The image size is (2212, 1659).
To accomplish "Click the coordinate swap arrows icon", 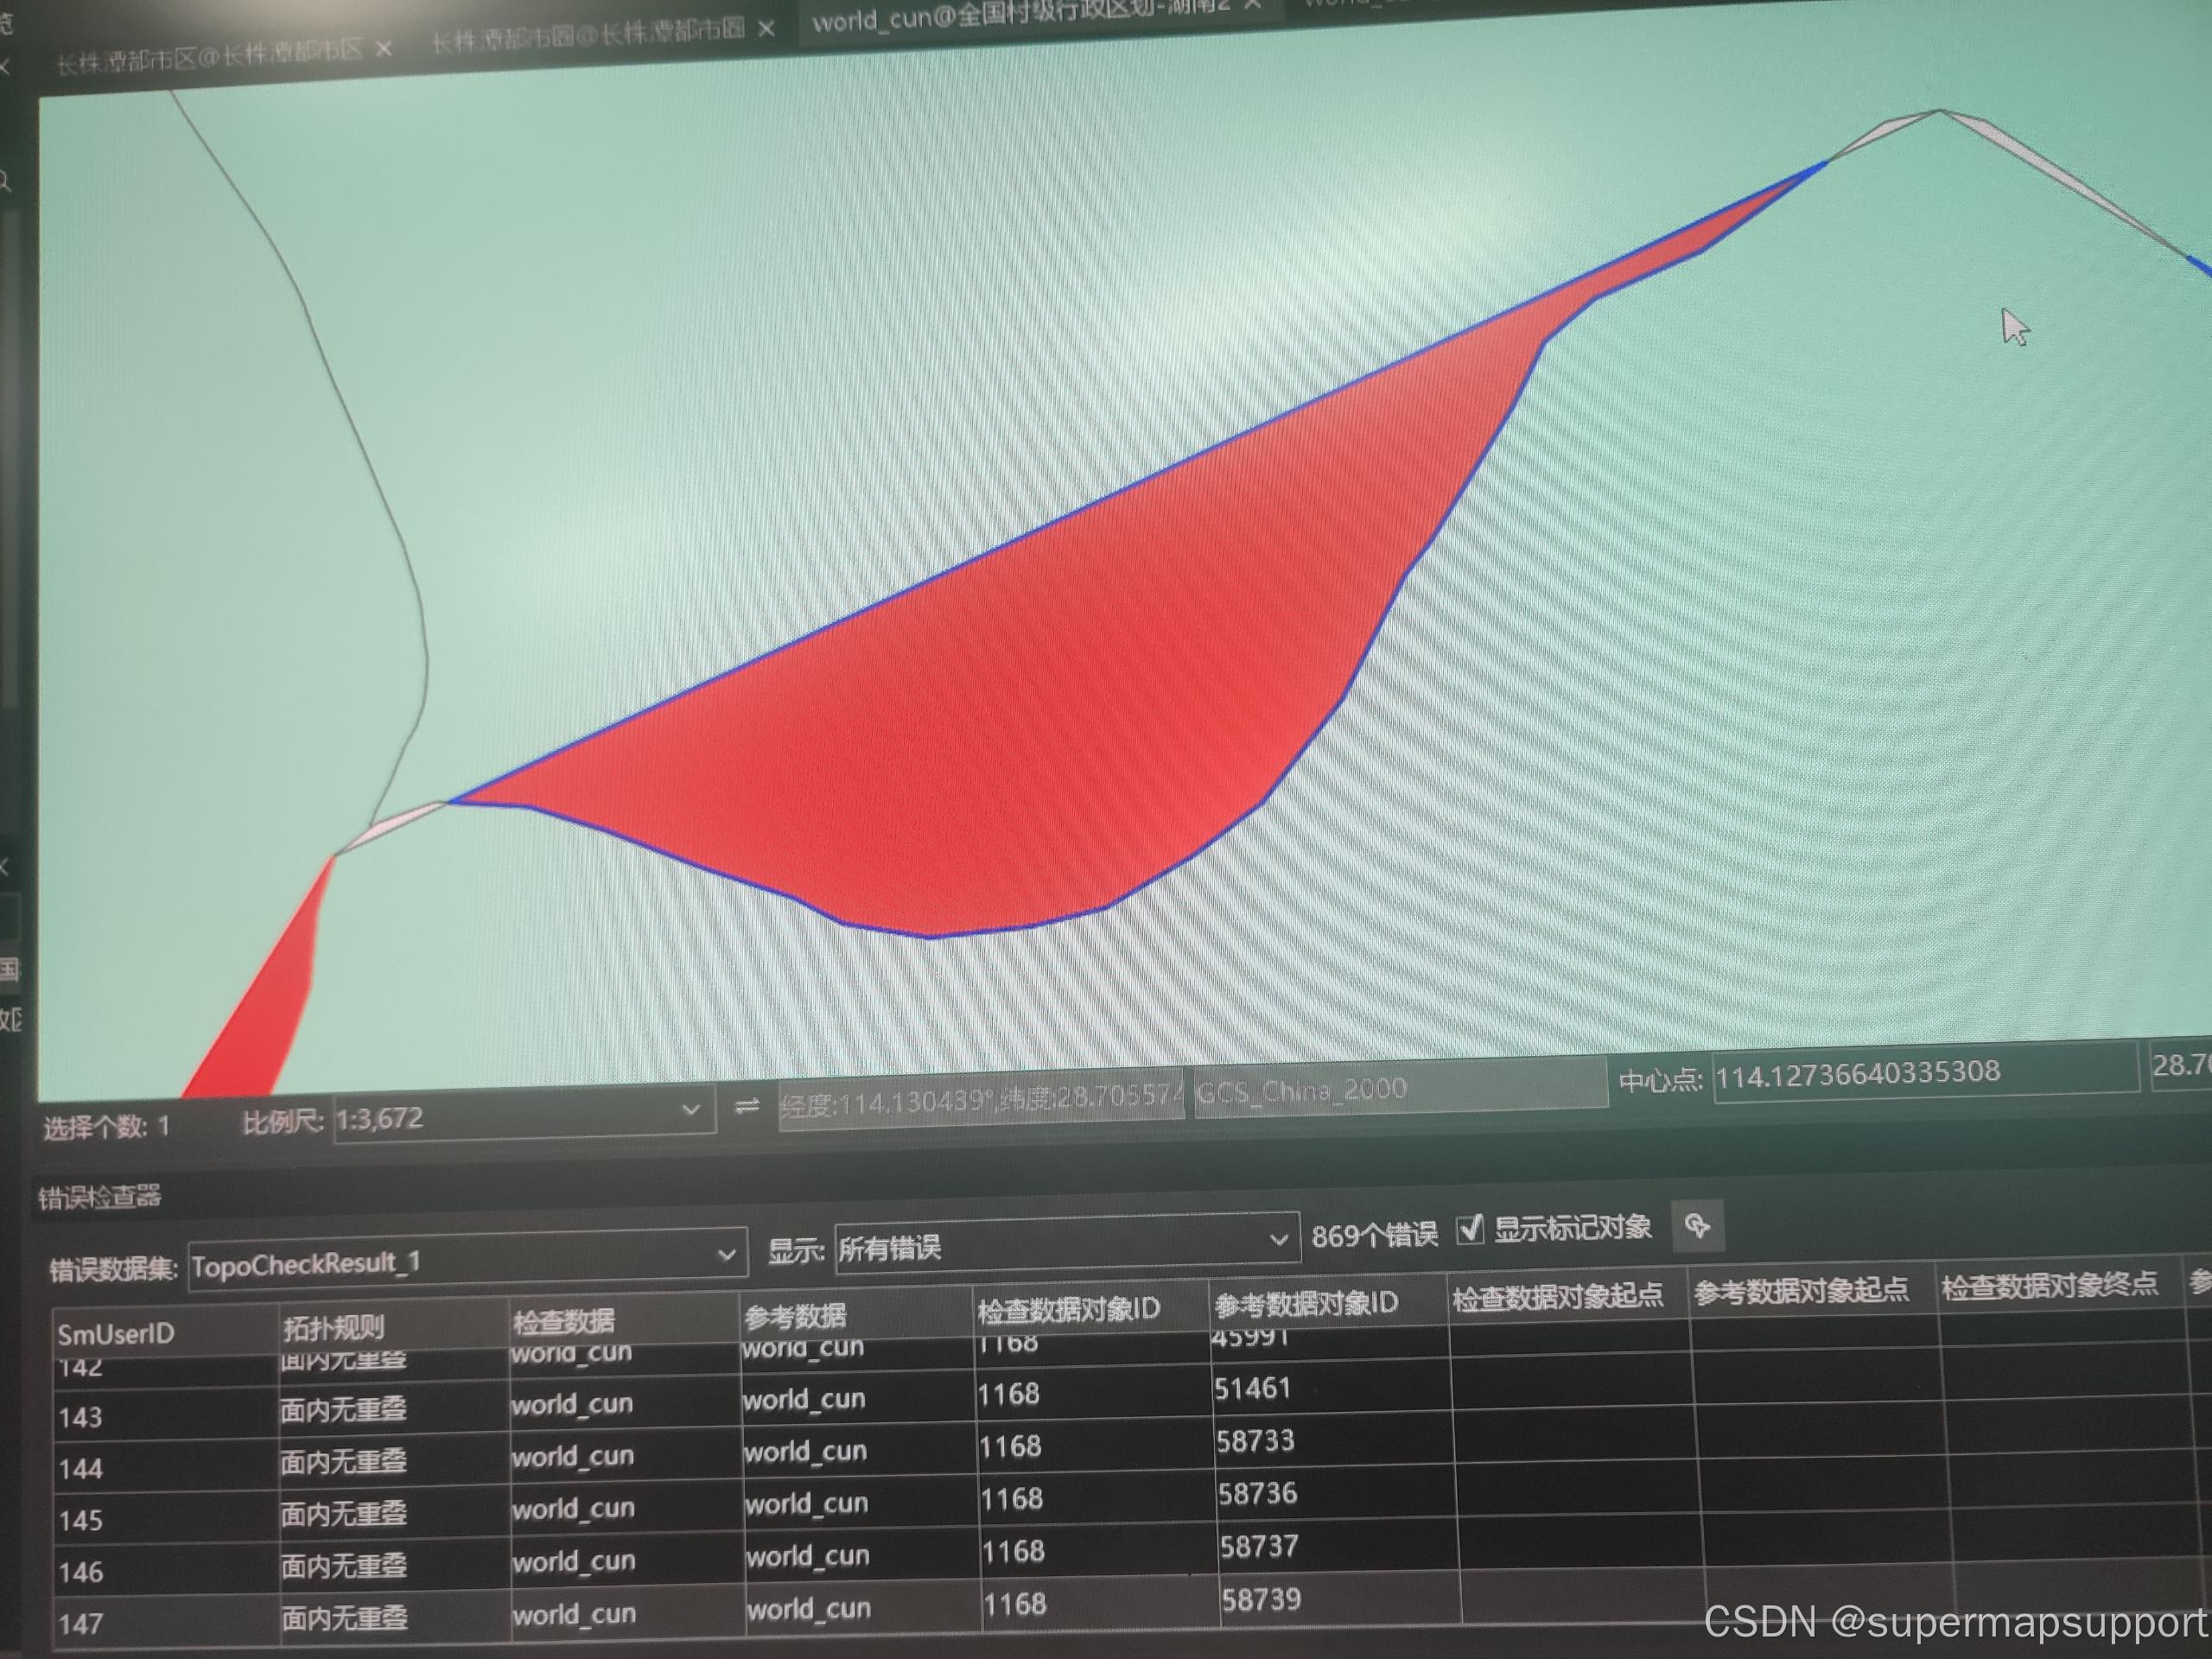I will point(746,1106).
